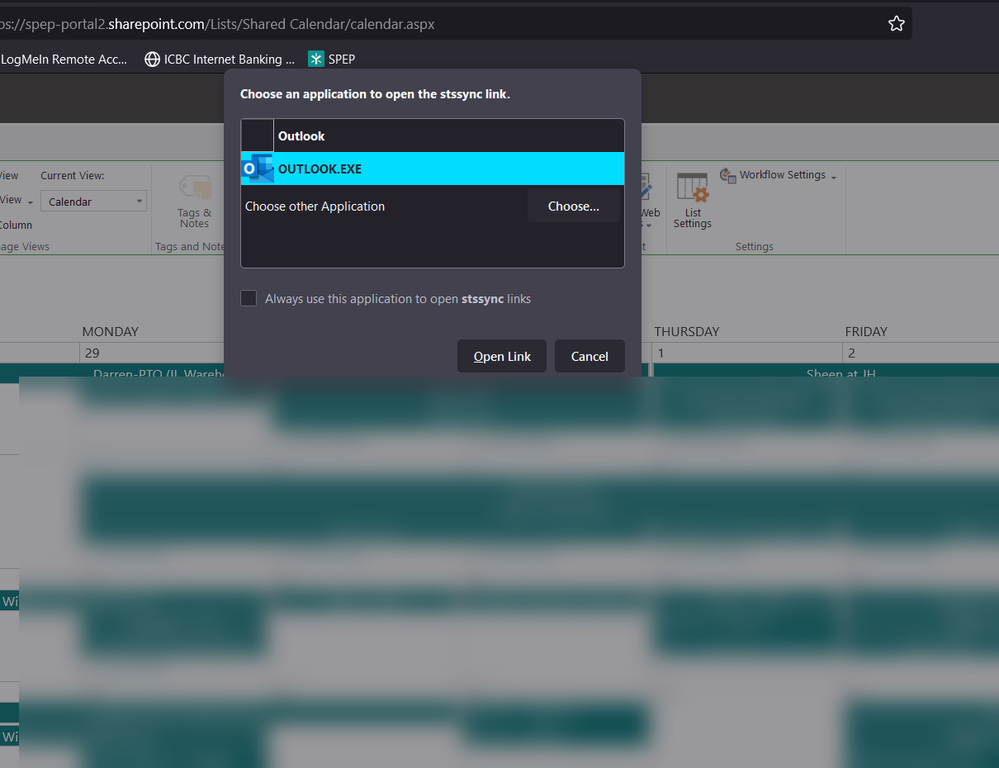Open the ICBC Internet Banking bookmark

(220, 59)
